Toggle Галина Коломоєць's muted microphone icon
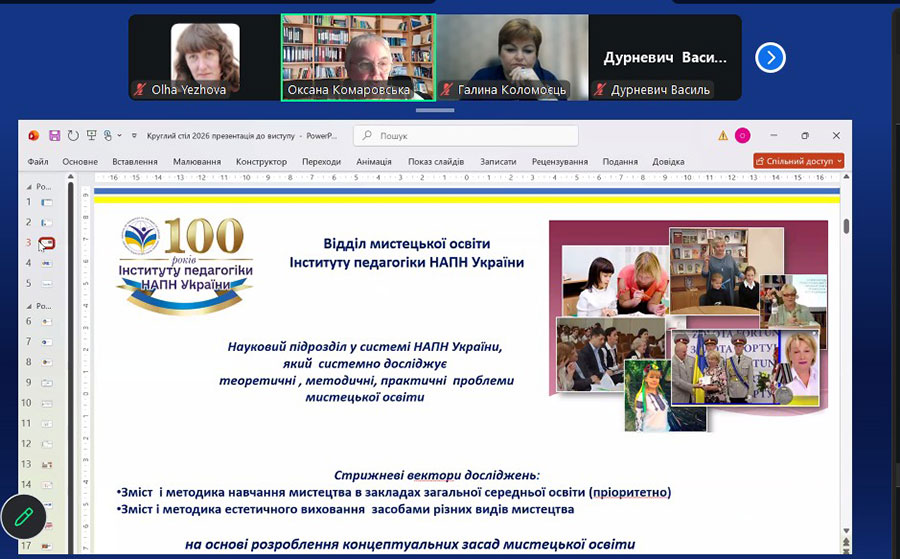 coord(447,90)
